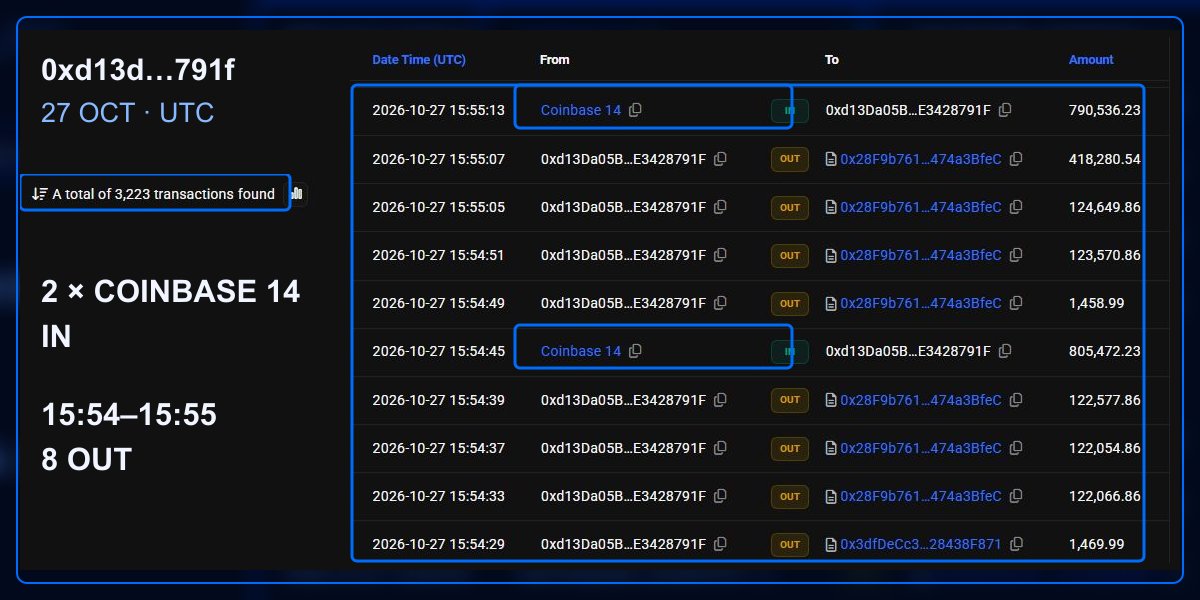Select the amount 123,570.86
Viewport: 1200px width, 600px height.
pyautogui.click(x=1105, y=255)
